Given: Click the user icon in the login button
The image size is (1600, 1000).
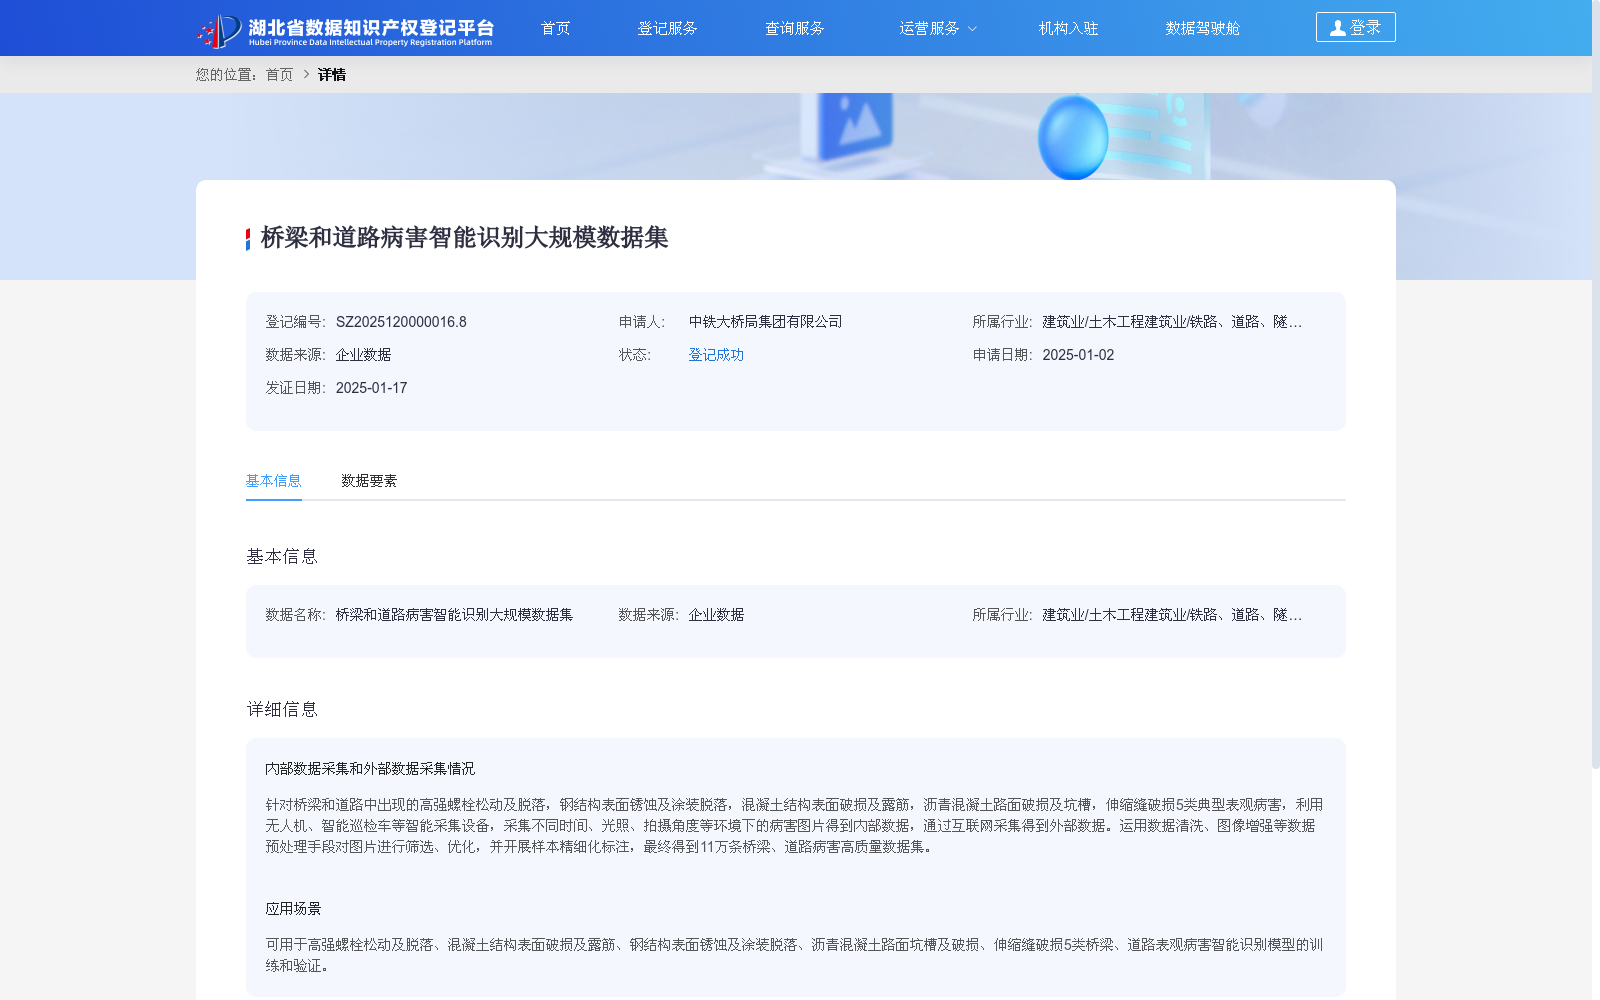Looking at the screenshot, I should click(x=1338, y=28).
